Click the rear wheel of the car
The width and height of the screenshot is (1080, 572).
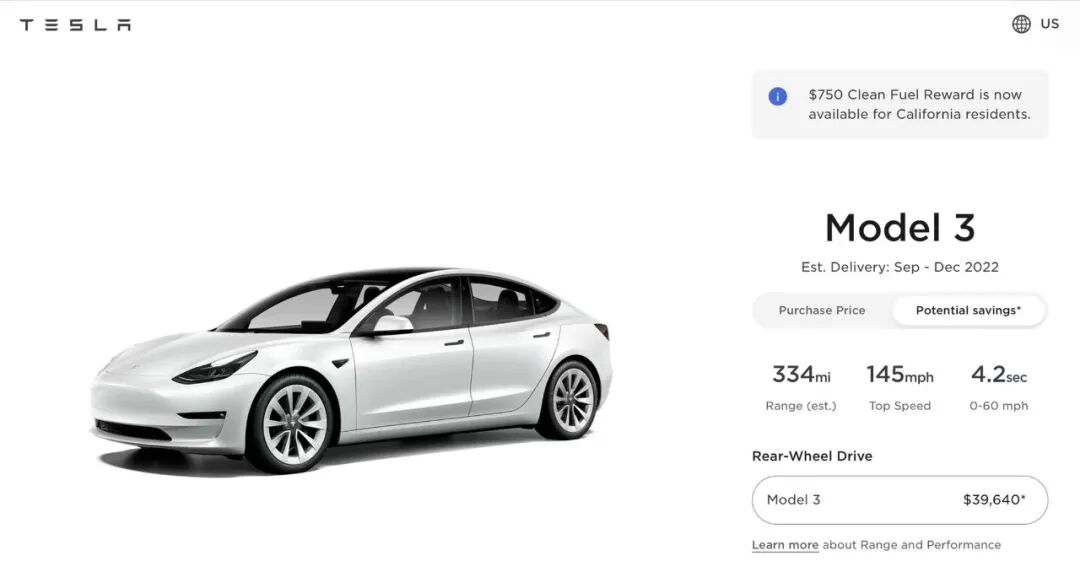pyautogui.click(x=570, y=400)
